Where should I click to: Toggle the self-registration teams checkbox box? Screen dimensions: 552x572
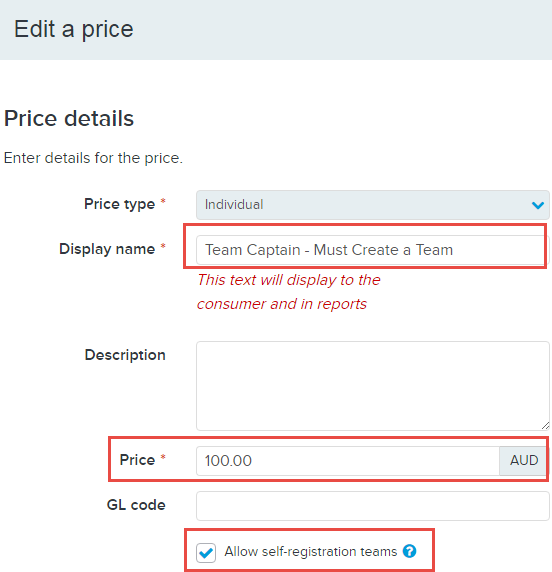pyautogui.click(x=206, y=552)
